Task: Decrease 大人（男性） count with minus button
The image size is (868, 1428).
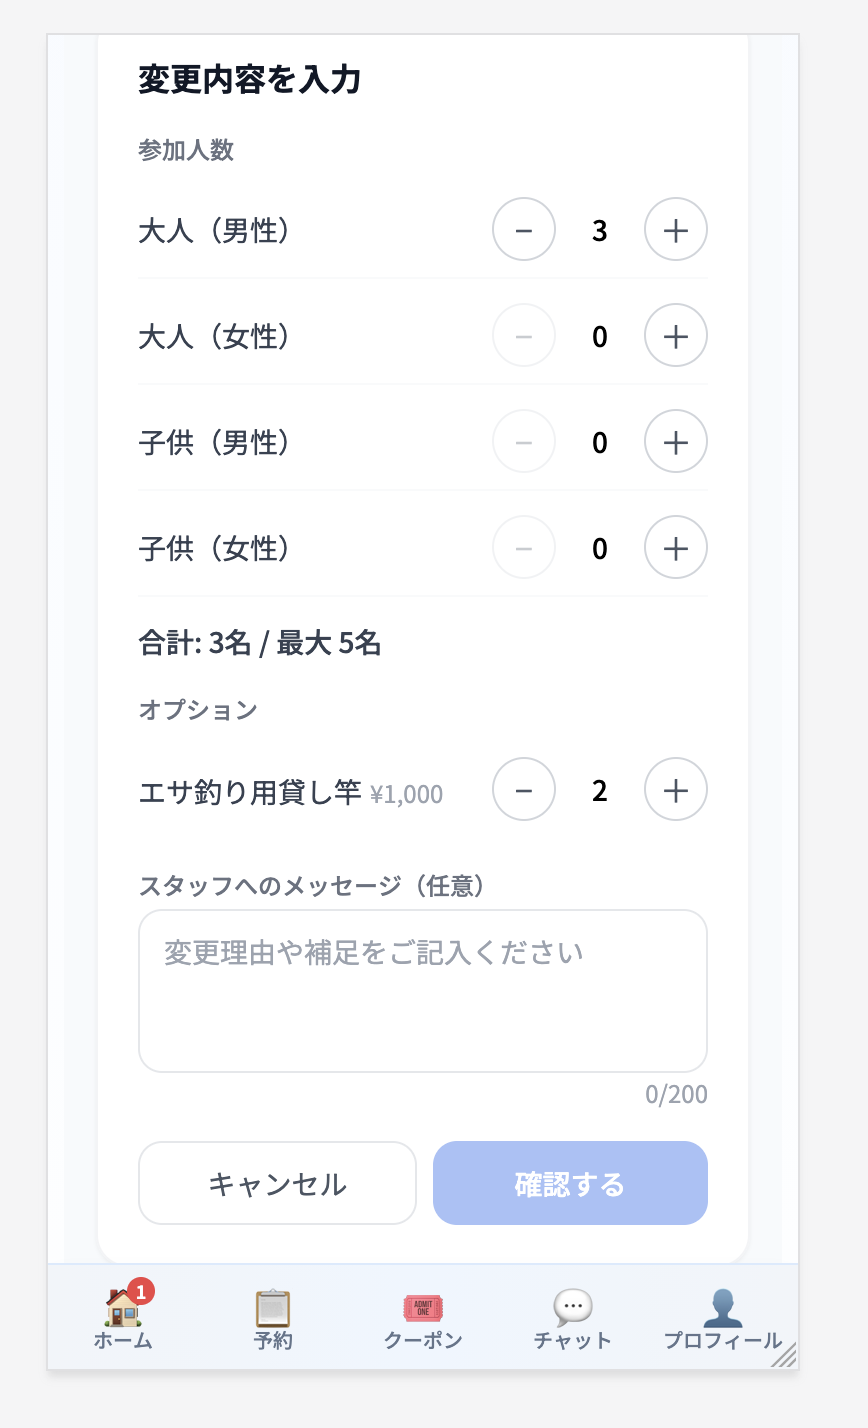Action: (x=524, y=230)
